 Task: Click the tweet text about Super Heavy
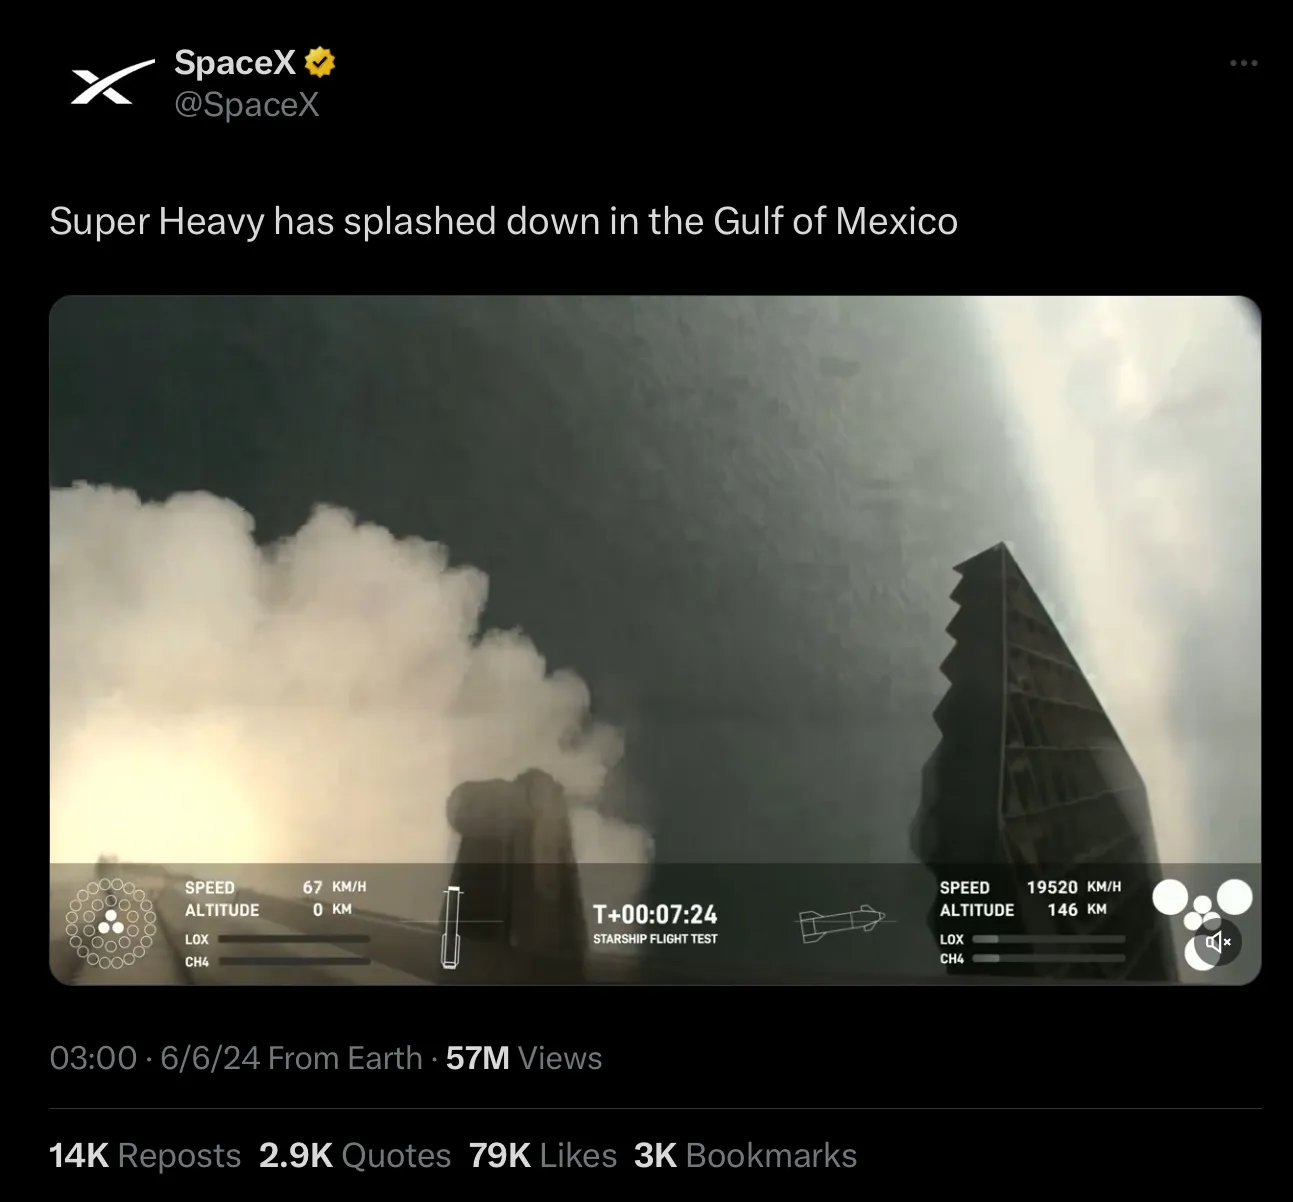(504, 221)
